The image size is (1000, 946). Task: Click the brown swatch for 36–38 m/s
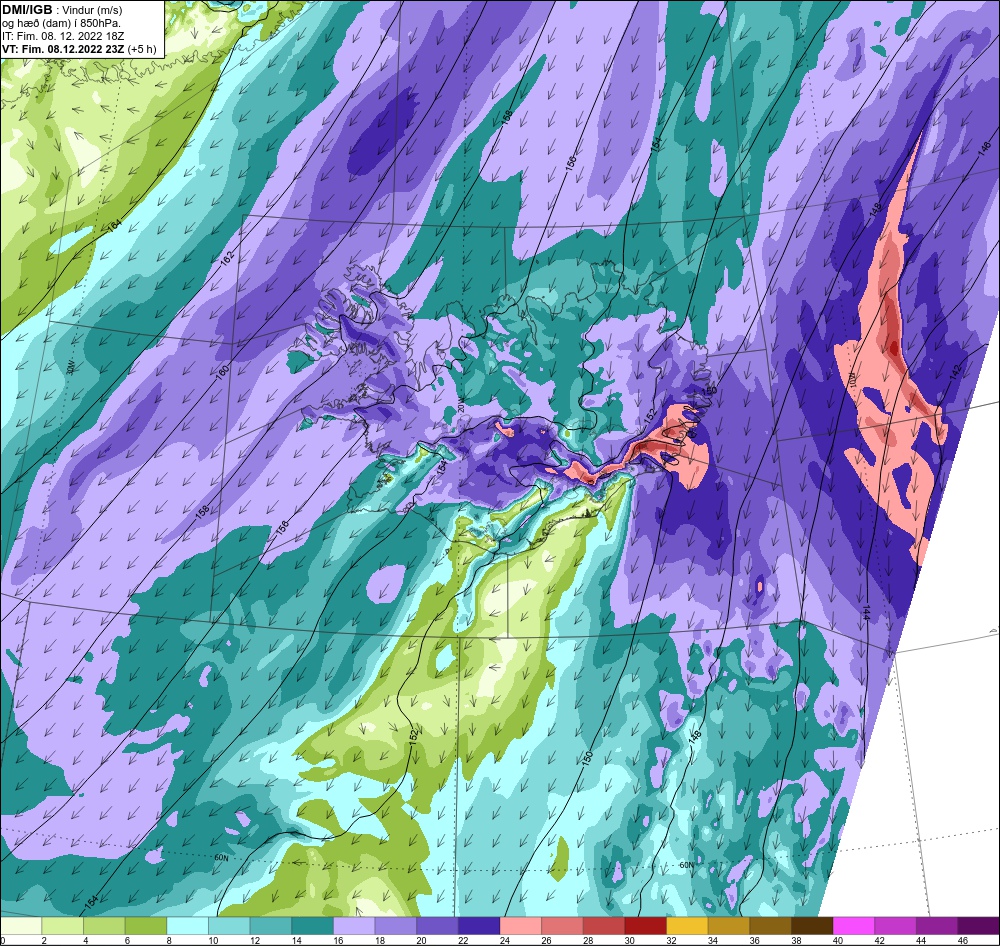(771, 925)
